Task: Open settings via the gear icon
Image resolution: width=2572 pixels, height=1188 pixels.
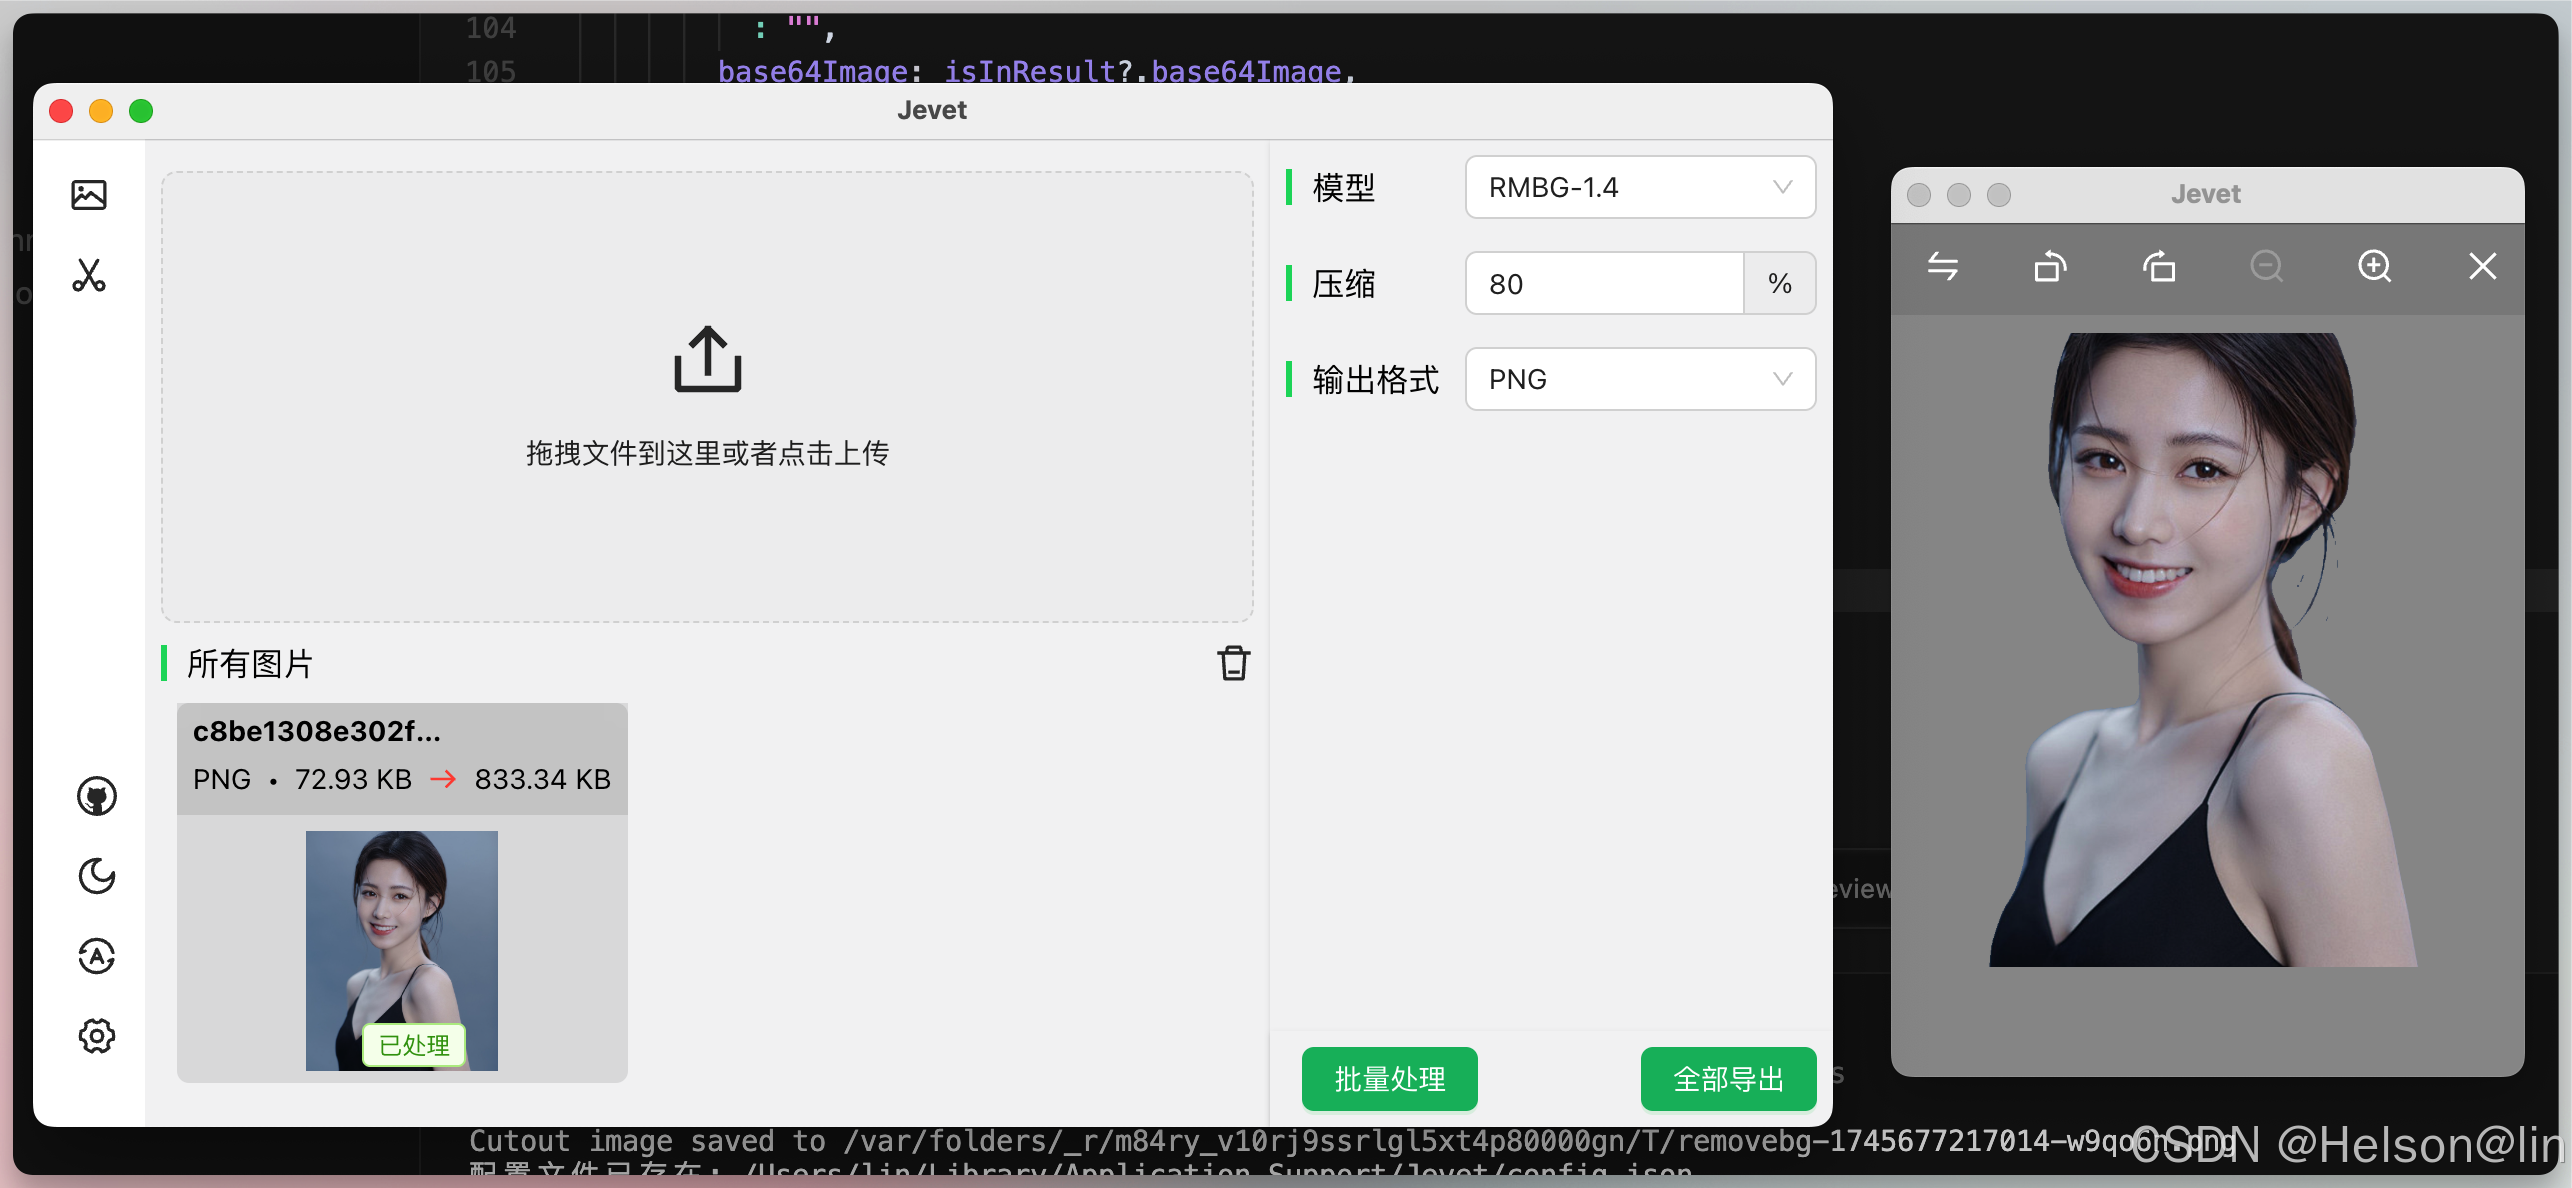Action: tap(97, 1036)
